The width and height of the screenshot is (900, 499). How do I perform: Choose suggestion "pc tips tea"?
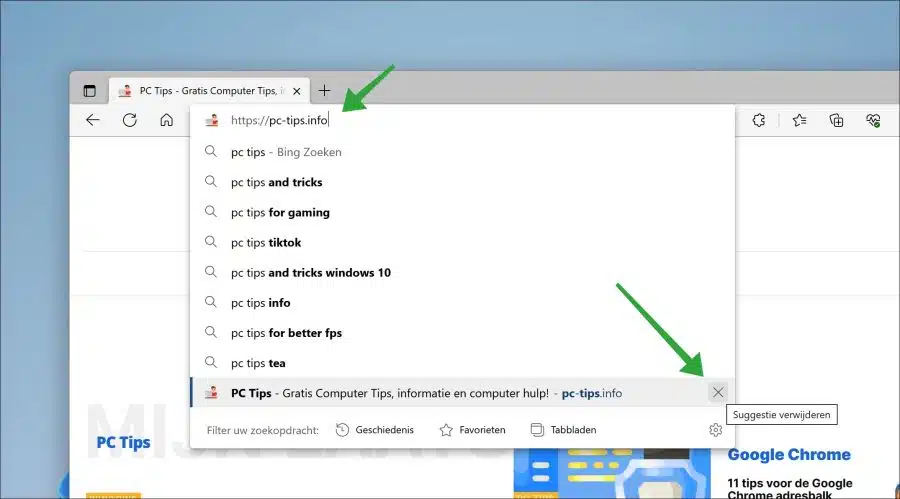[x=462, y=363]
